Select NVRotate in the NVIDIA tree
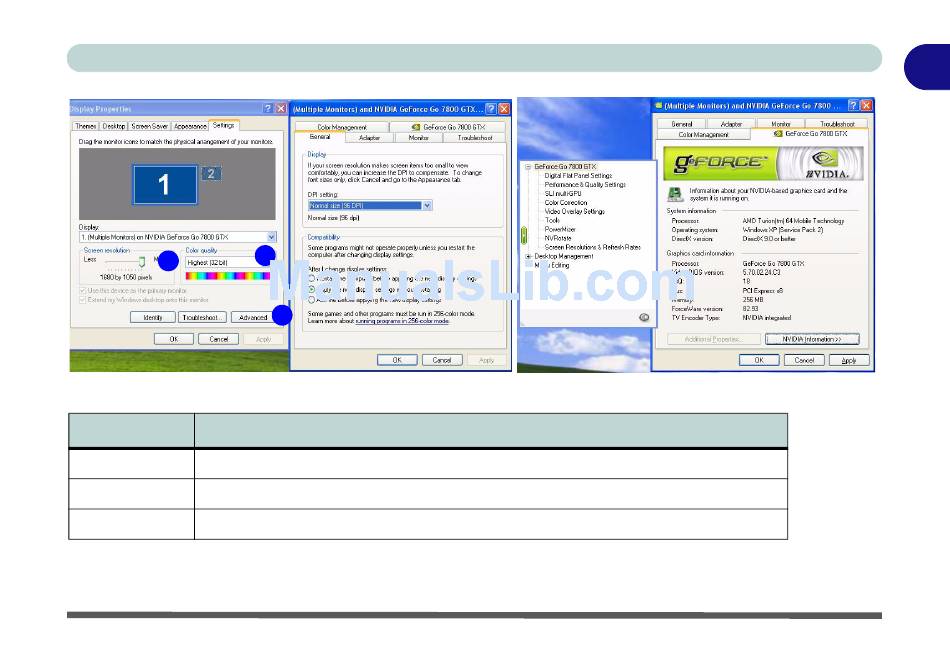 point(558,238)
